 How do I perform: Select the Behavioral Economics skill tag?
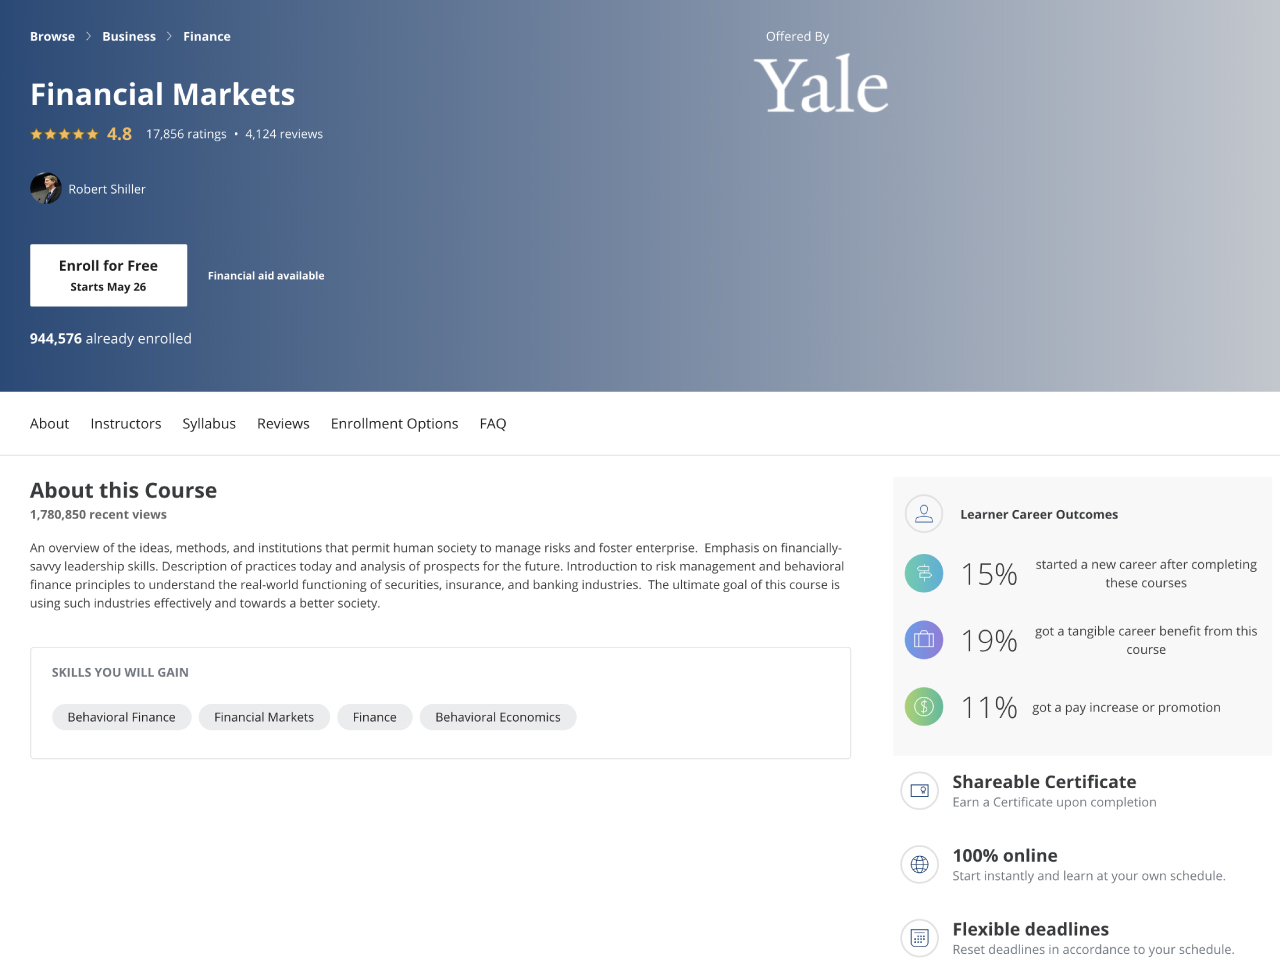[498, 717]
